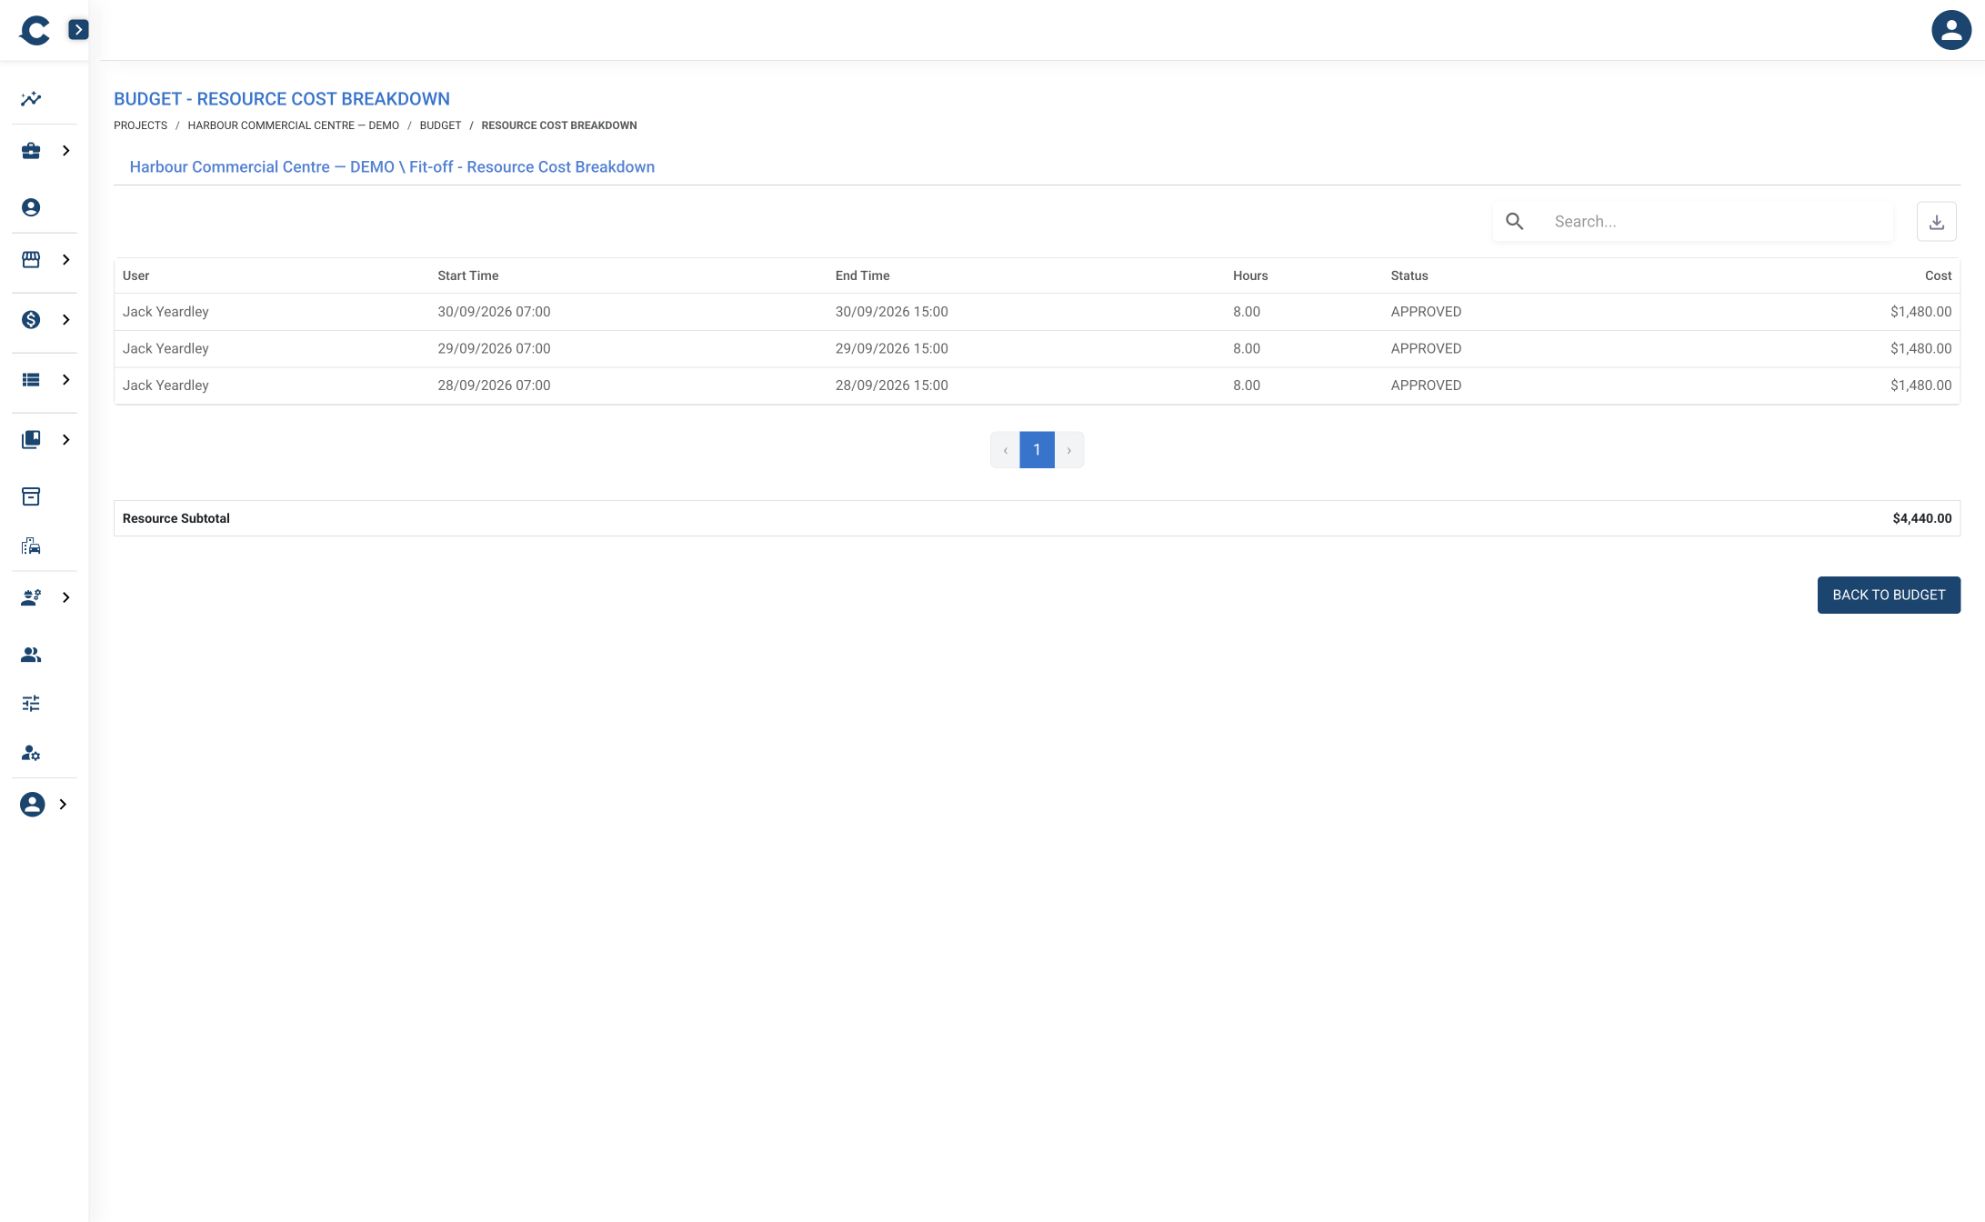This screenshot has height=1222, width=1985.
Task: Open the contact person icon in sidebar
Action: coord(31,208)
